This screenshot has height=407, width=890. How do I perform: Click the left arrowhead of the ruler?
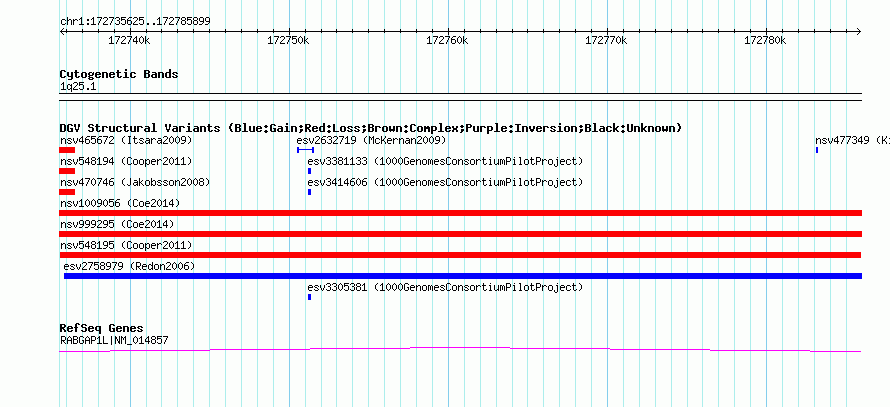click(62, 32)
